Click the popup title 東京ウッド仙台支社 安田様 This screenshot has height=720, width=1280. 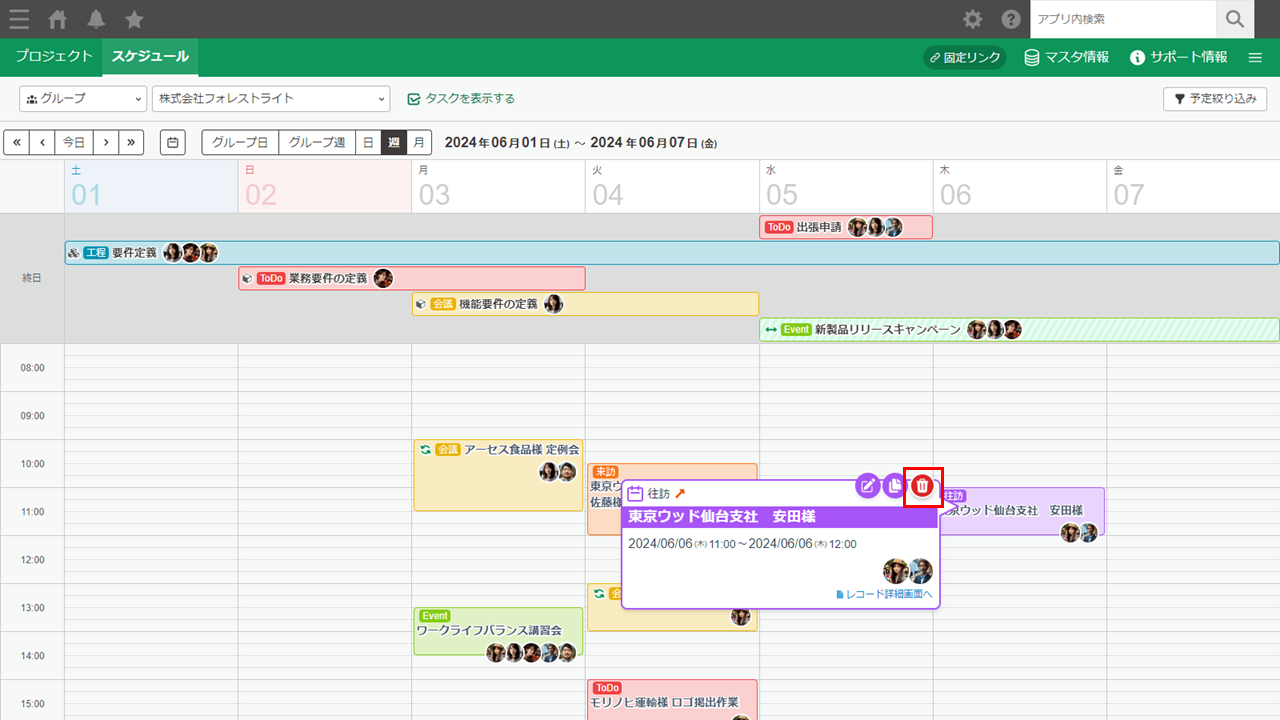tap(722, 517)
